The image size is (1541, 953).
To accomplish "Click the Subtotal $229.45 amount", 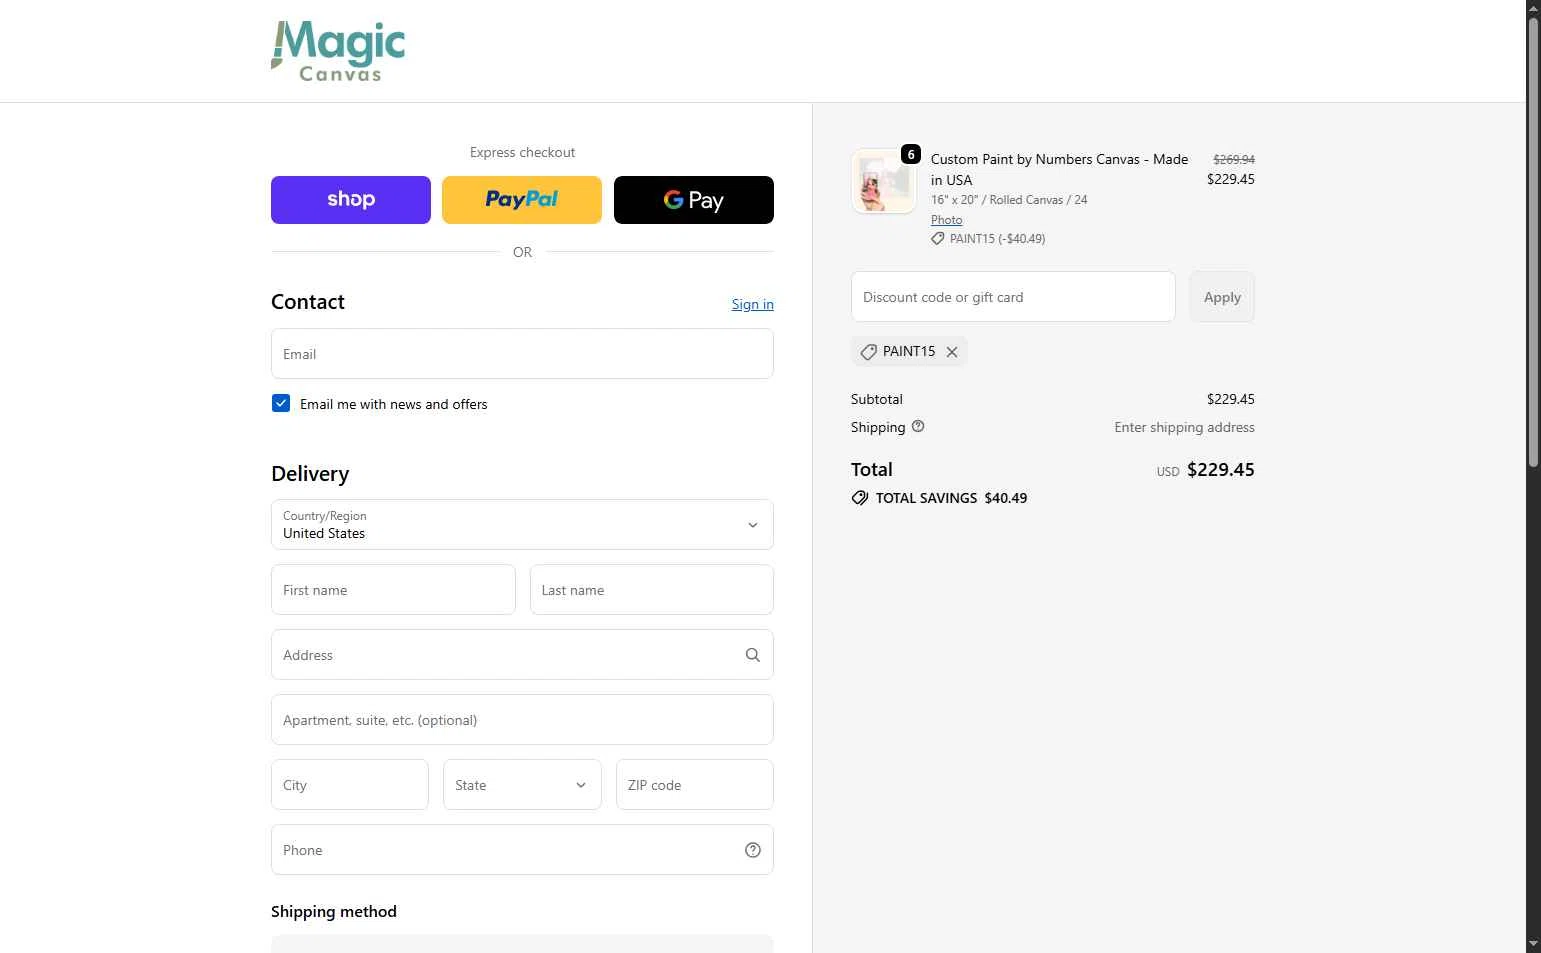I will [x=1230, y=399].
